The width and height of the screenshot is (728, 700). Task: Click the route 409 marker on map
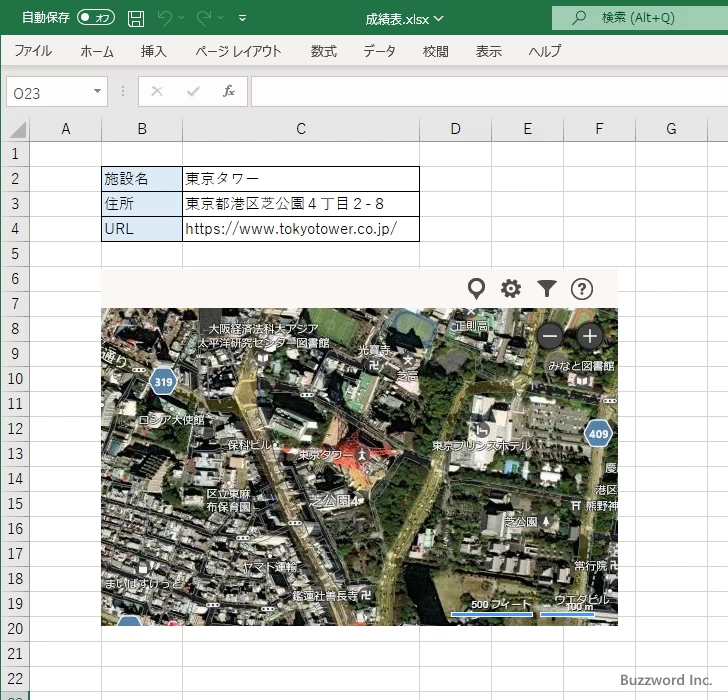(x=598, y=434)
